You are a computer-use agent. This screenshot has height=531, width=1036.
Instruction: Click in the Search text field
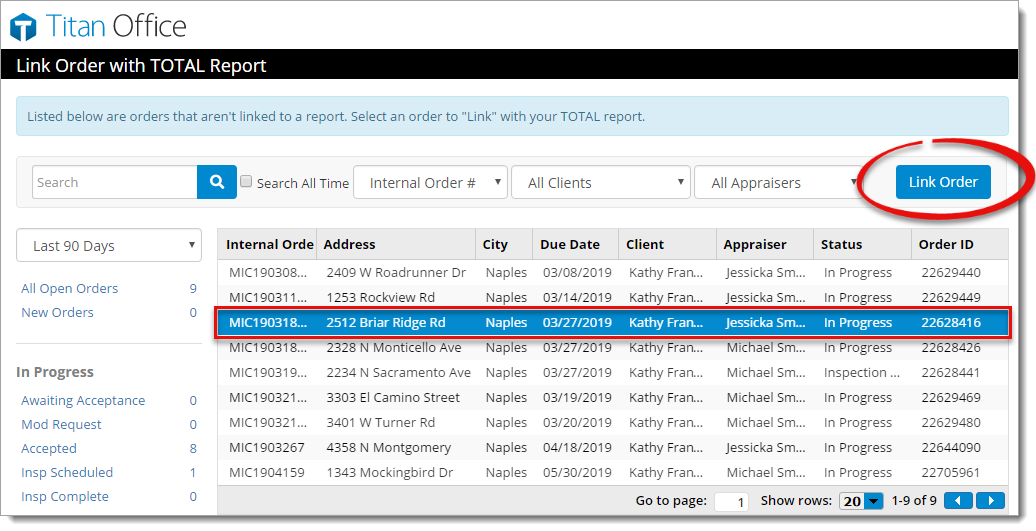pos(115,182)
